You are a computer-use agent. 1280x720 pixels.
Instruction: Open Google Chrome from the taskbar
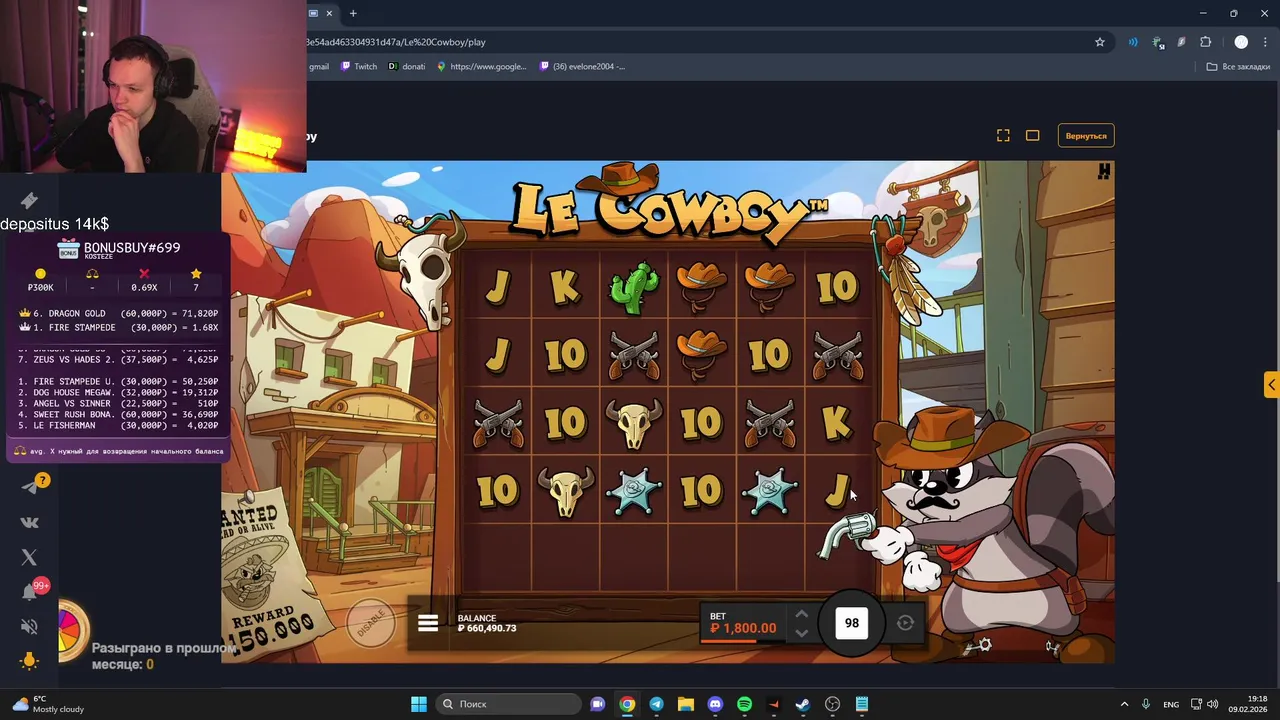point(627,704)
